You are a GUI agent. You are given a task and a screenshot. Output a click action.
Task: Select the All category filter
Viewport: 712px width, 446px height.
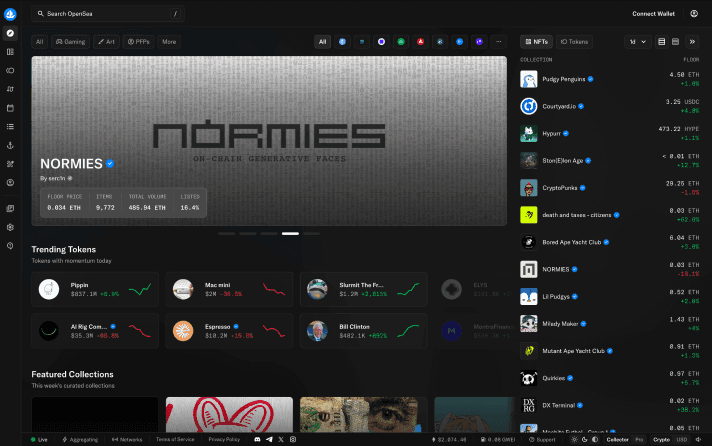coord(40,42)
